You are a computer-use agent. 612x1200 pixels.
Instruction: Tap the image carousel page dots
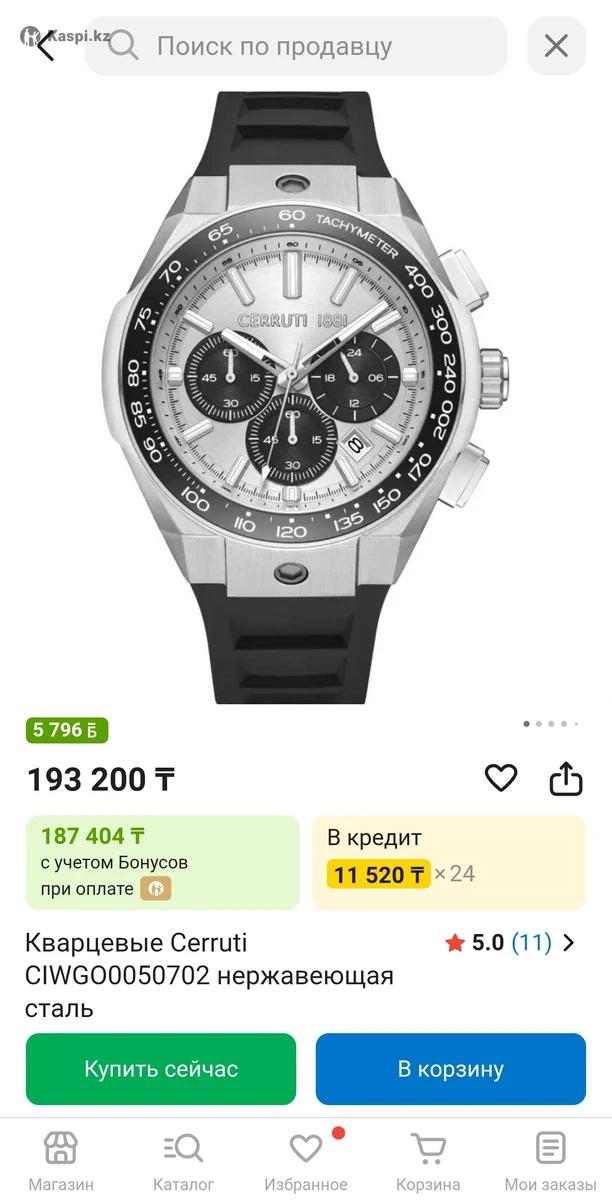550,723
